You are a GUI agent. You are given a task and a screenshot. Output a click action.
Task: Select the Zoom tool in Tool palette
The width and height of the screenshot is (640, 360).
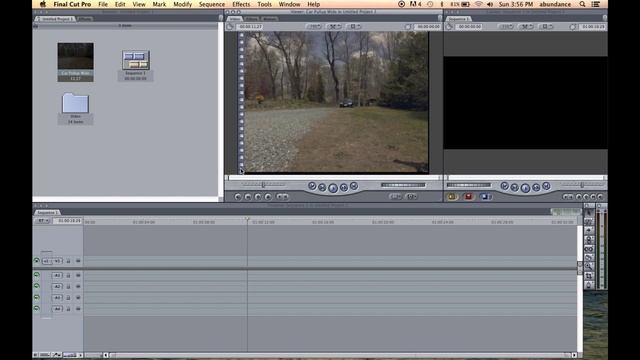click(x=589, y=267)
